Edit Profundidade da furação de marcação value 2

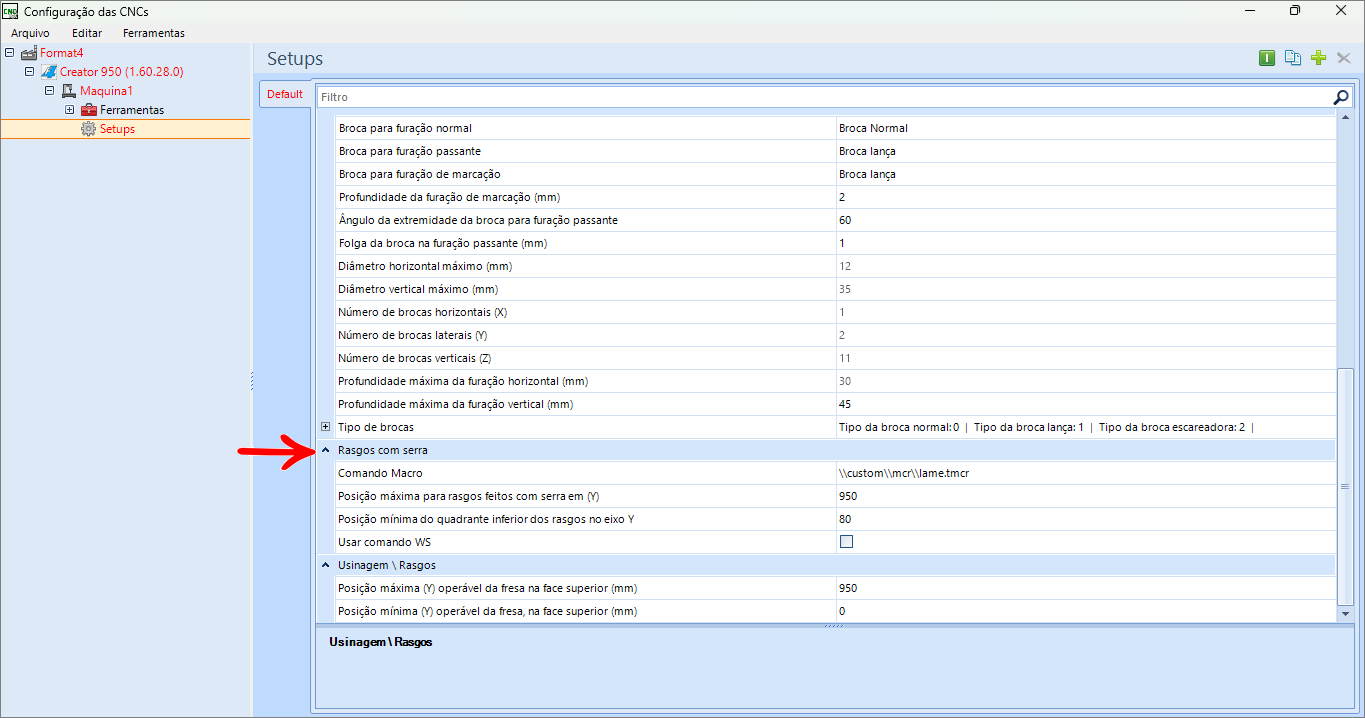pos(1085,197)
